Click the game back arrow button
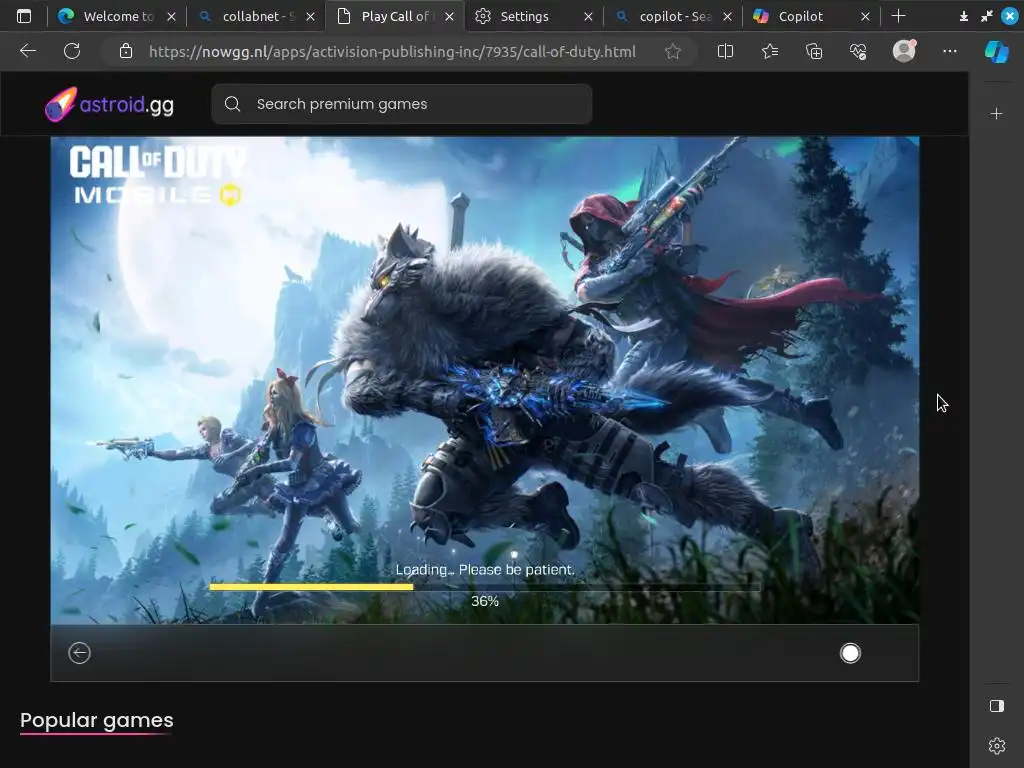 click(x=80, y=652)
